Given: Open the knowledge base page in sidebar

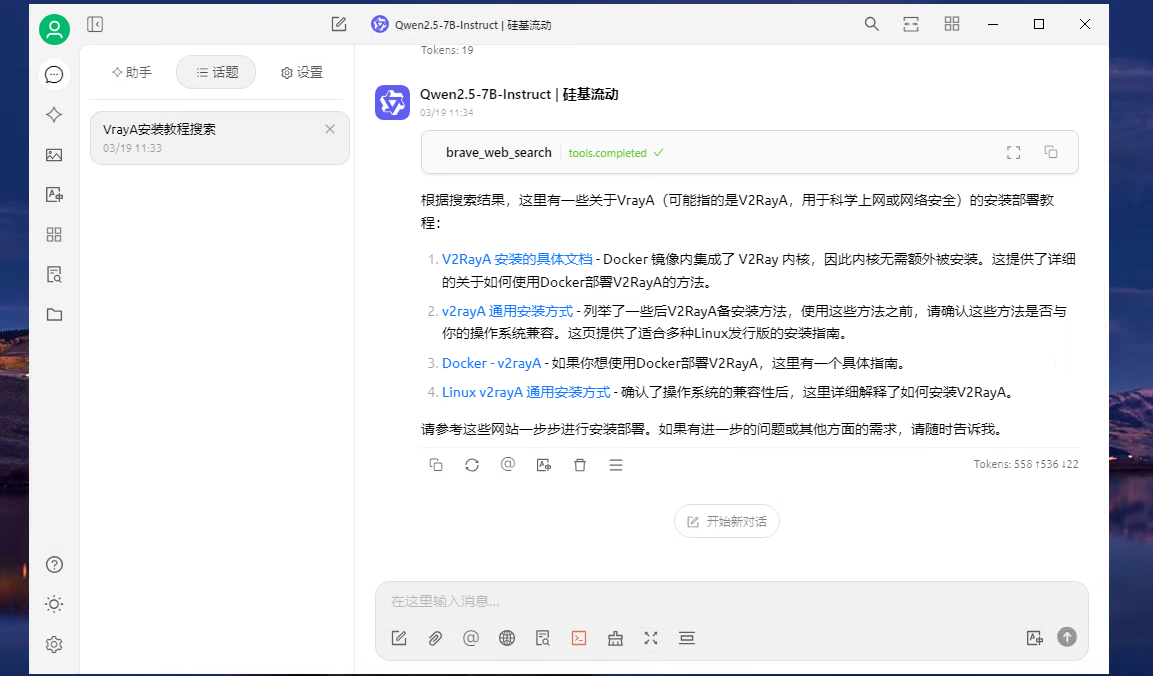Looking at the screenshot, I should point(54,274).
